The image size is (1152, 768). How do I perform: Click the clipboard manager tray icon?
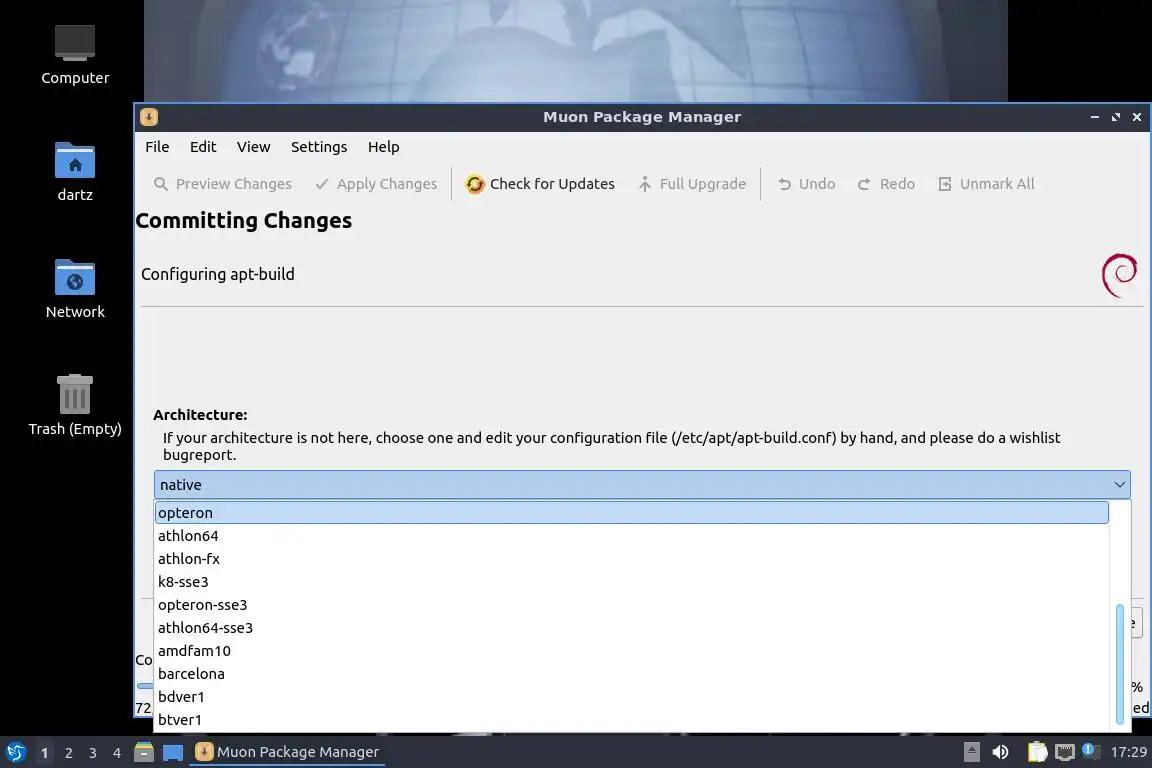click(x=1037, y=752)
